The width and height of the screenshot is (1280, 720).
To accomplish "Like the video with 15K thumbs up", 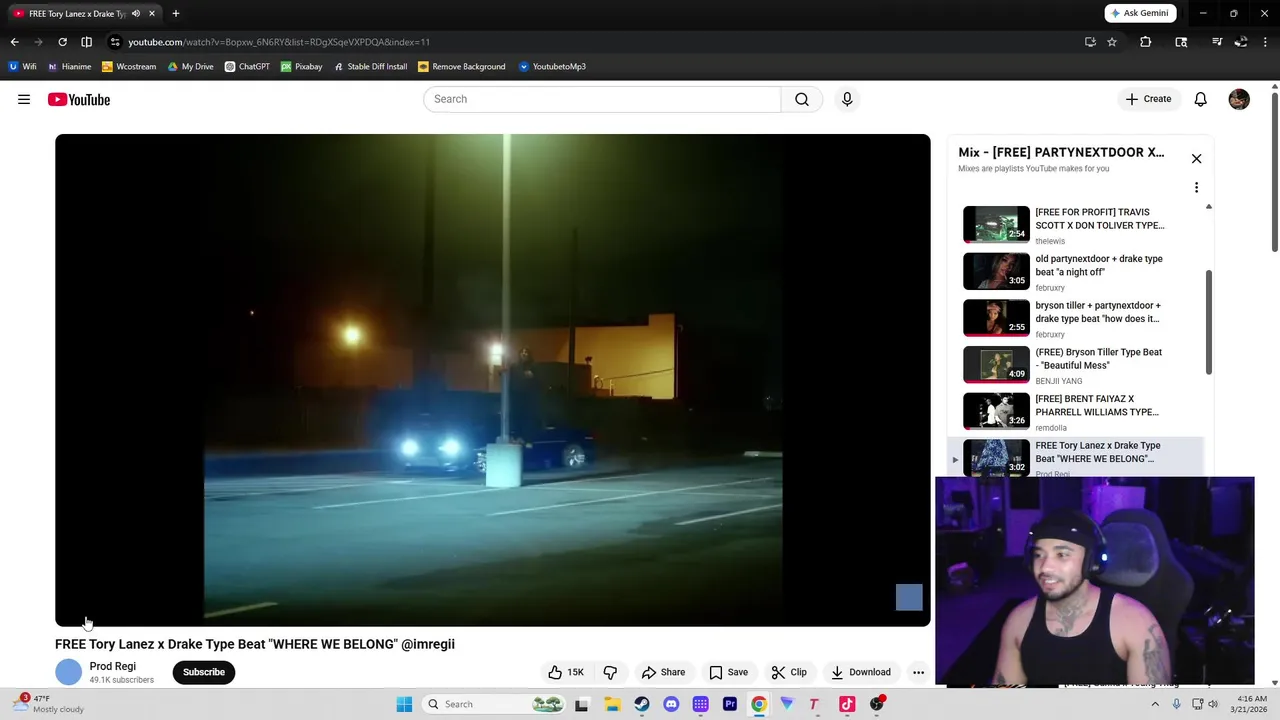I will (567, 672).
